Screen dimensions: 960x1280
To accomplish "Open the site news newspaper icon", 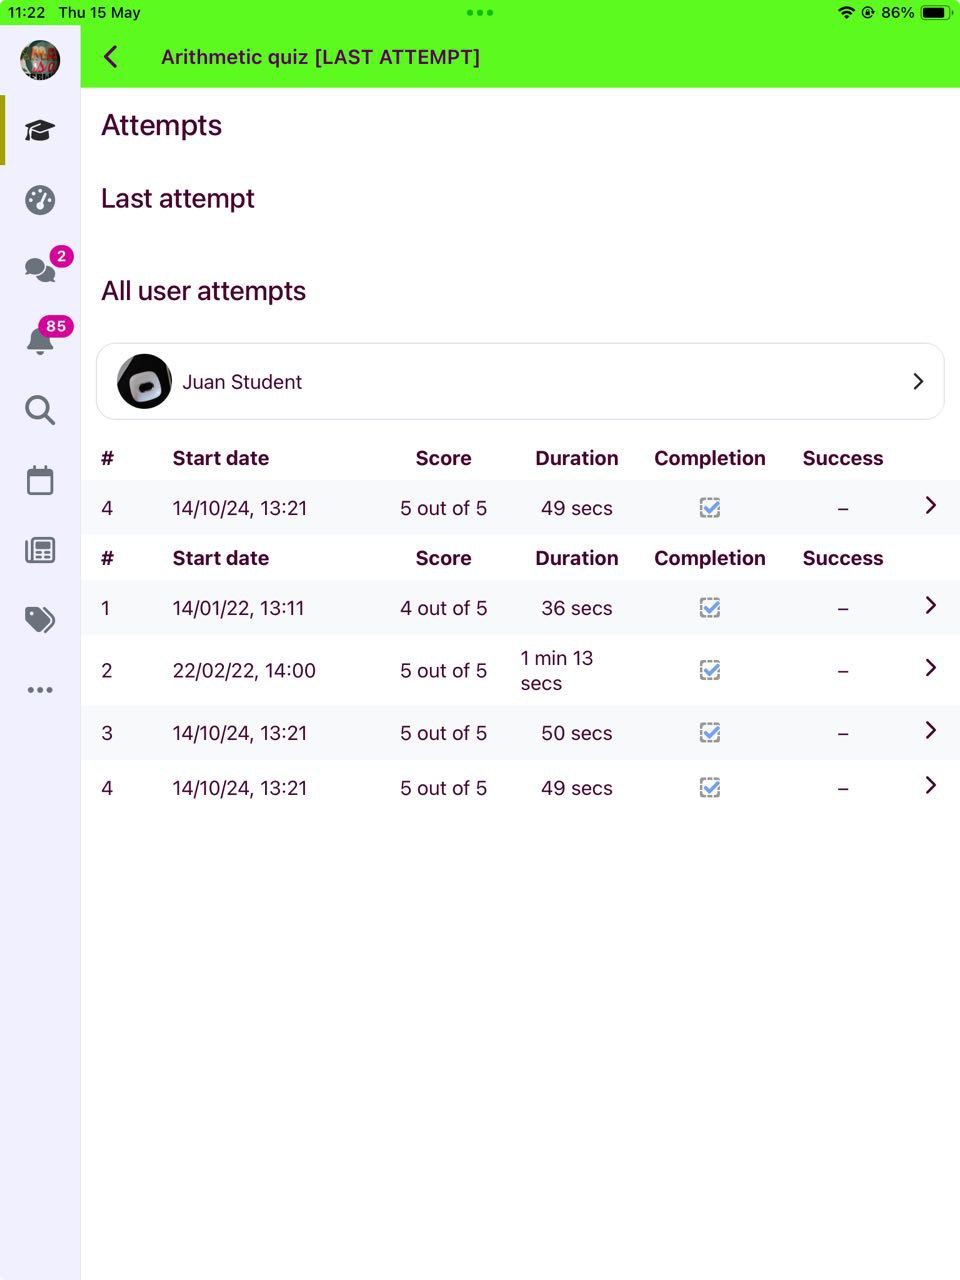I will 40,550.
